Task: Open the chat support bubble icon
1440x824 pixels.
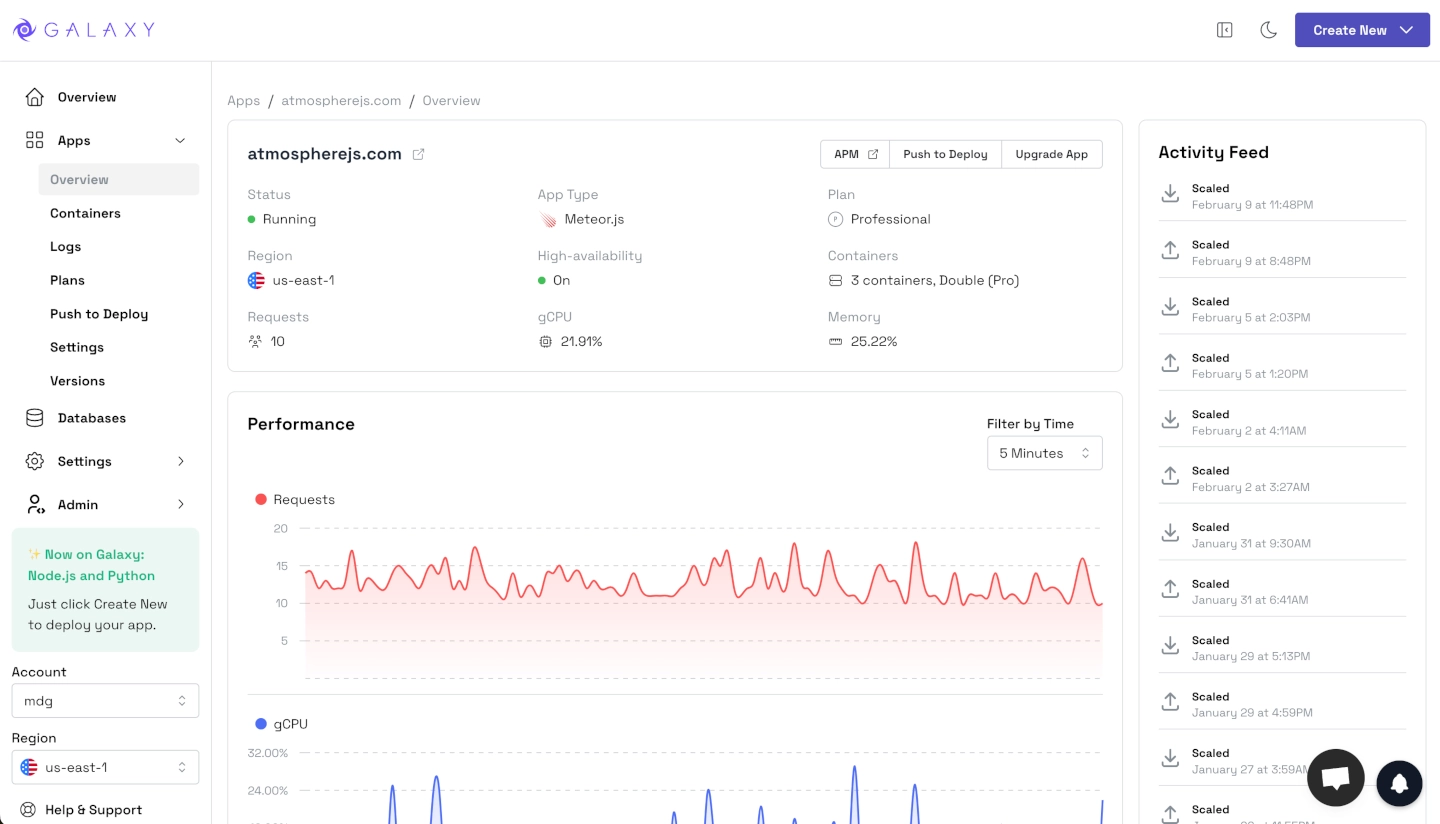Action: click(1335, 777)
